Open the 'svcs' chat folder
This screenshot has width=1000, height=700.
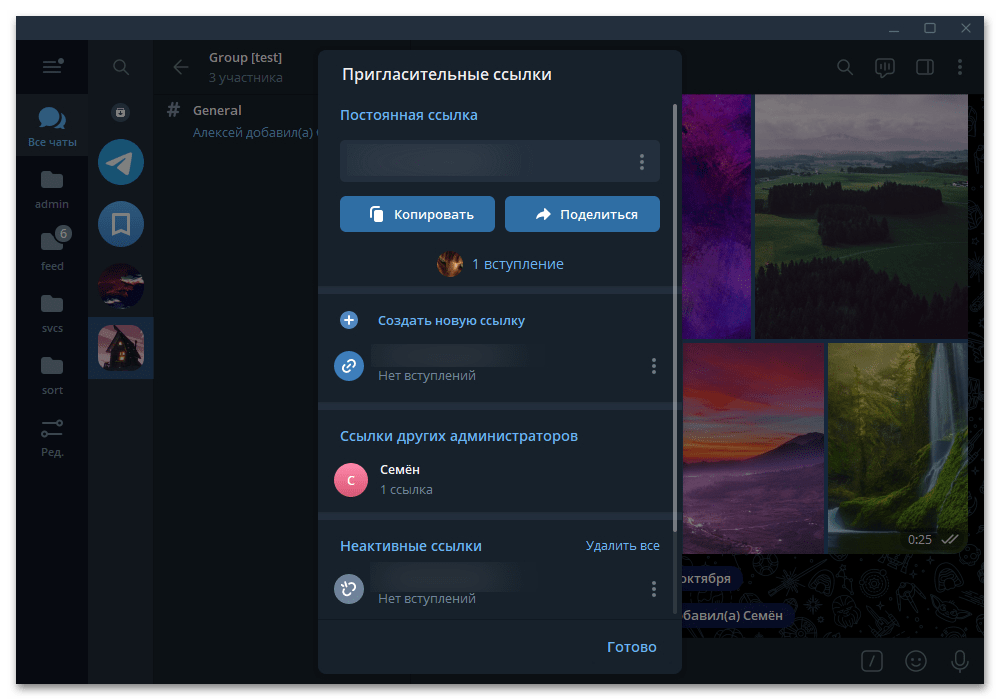[x=52, y=313]
